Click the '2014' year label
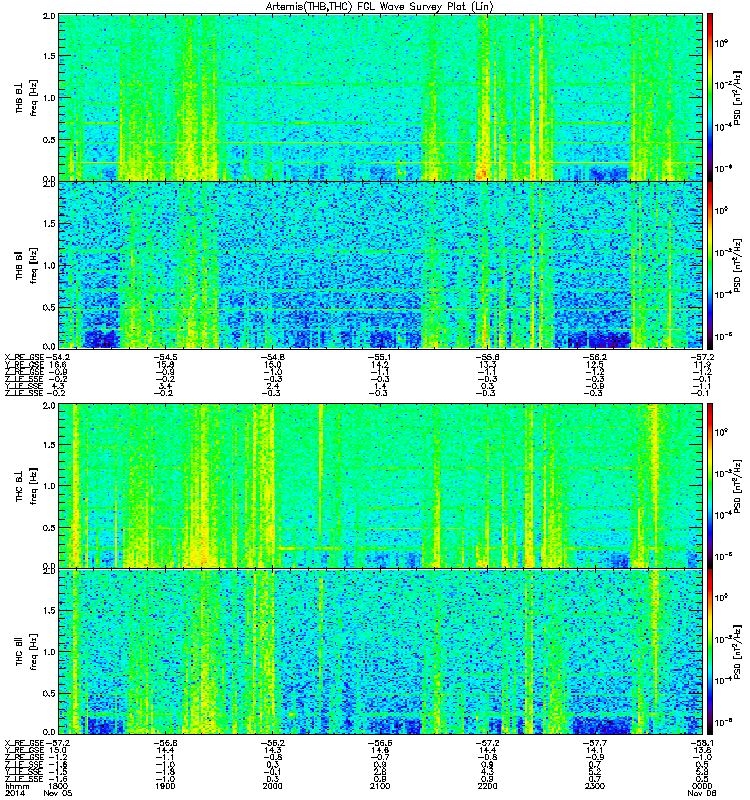 point(14,793)
